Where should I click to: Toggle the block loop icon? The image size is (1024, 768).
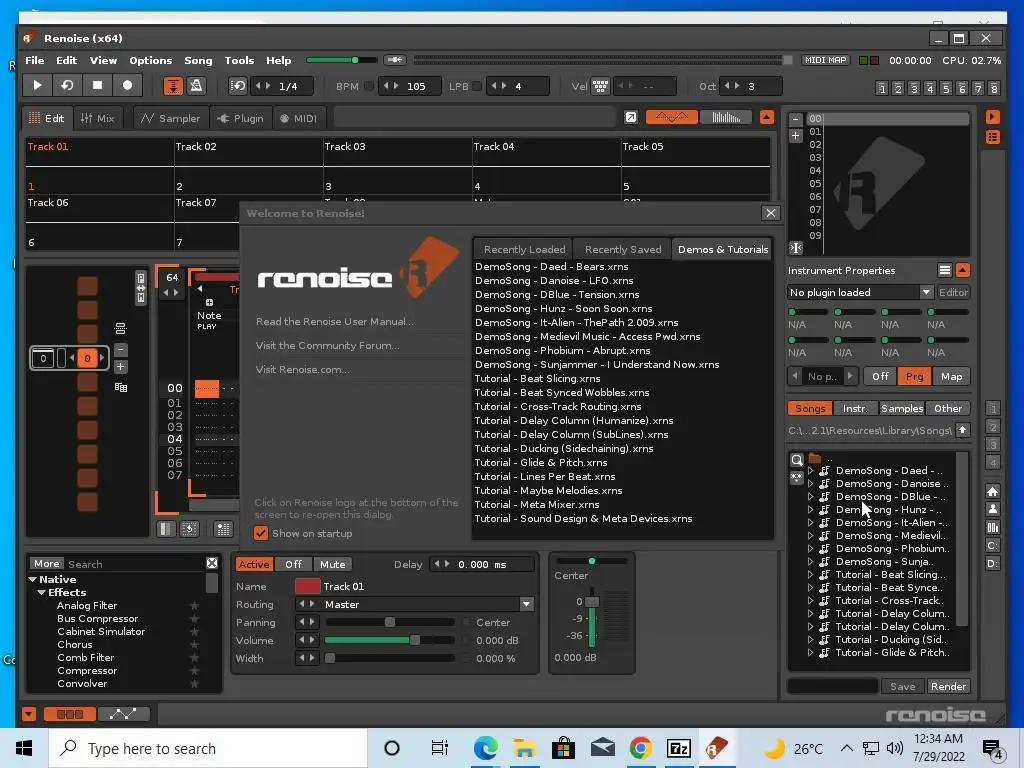238,86
